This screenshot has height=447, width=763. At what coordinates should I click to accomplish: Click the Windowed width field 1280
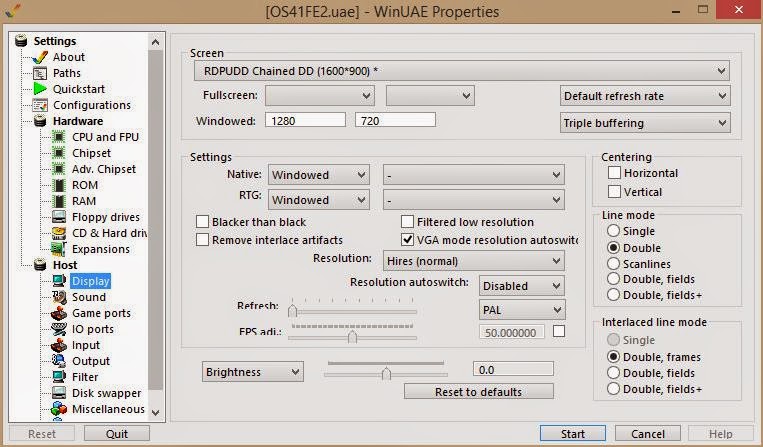[x=305, y=120]
